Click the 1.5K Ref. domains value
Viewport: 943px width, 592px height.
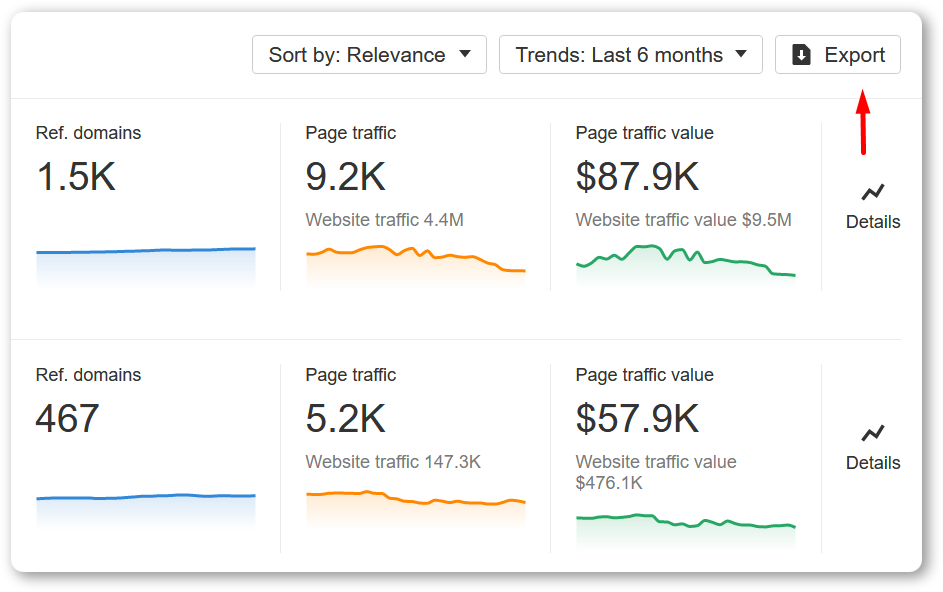(76, 177)
